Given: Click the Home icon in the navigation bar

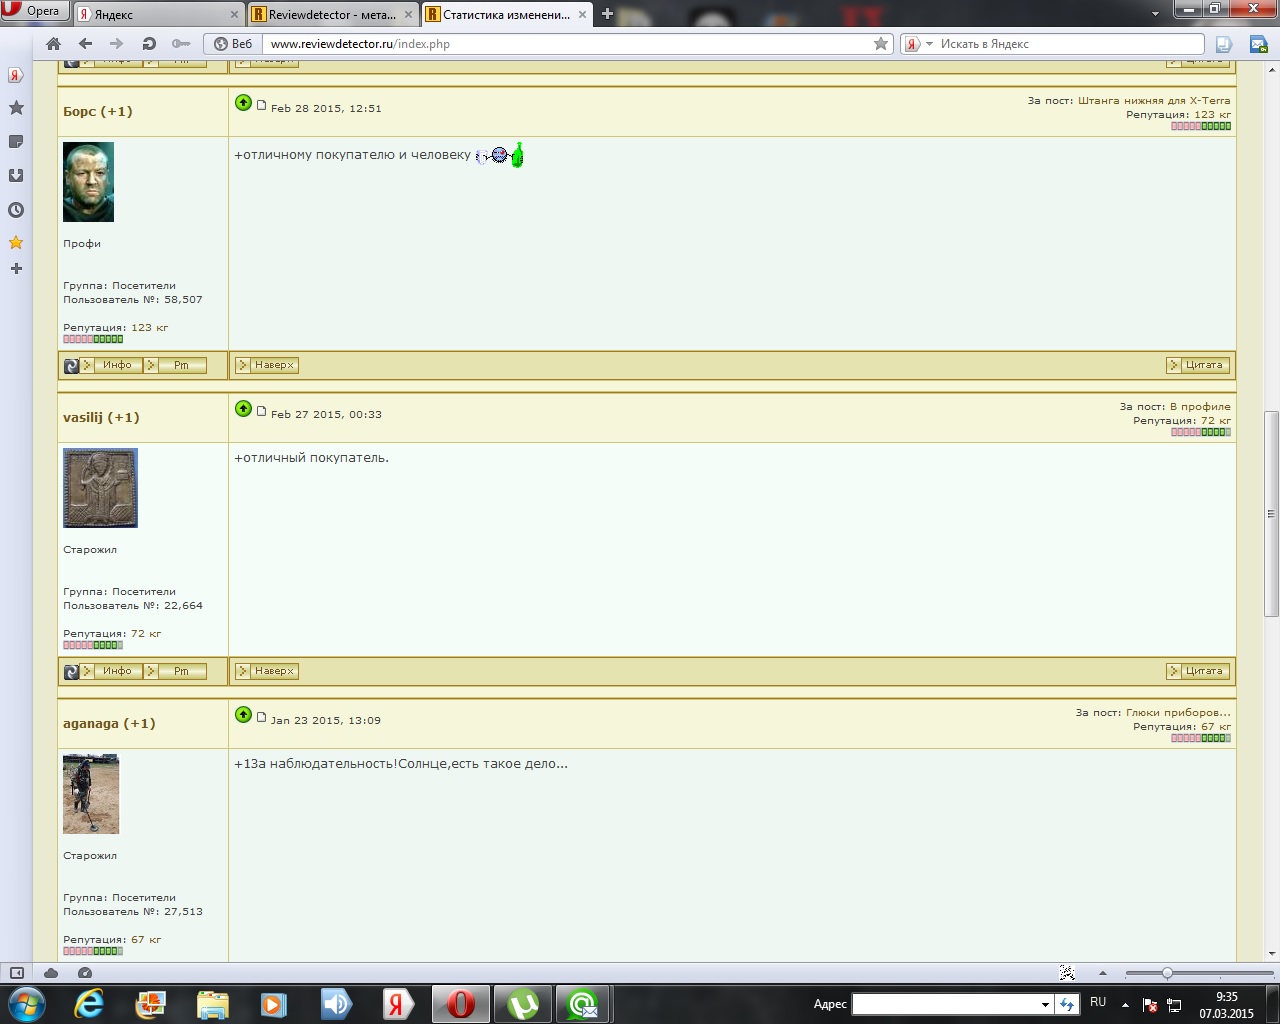Looking at the screenshot, I should click(x=54, y=44).
